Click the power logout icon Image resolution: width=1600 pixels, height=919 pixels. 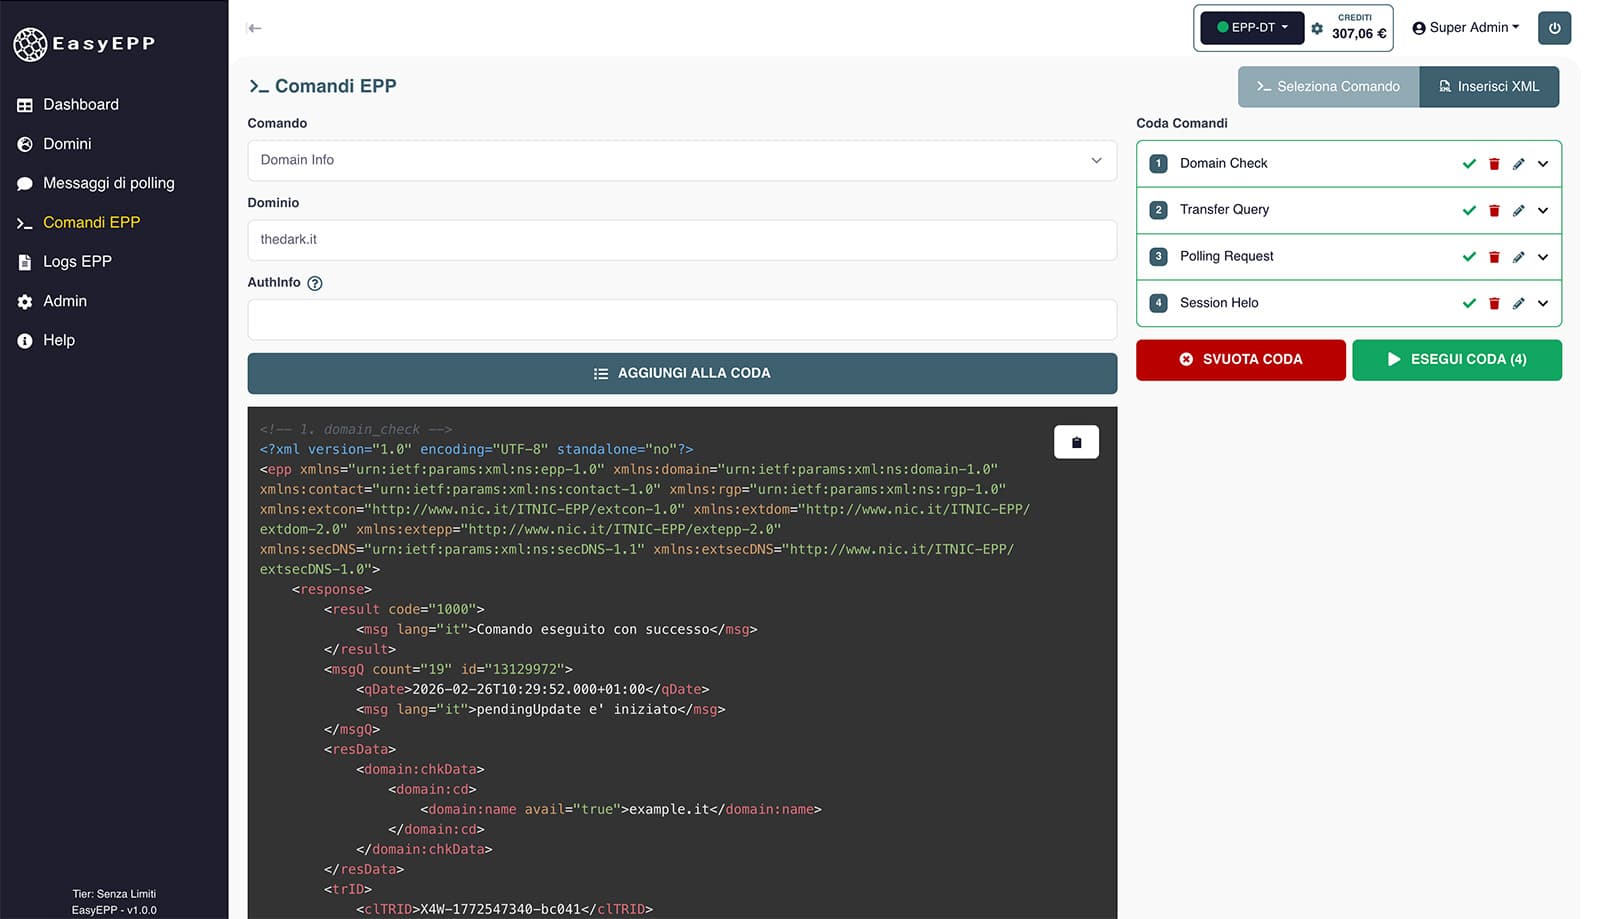tap(1554, 28)
